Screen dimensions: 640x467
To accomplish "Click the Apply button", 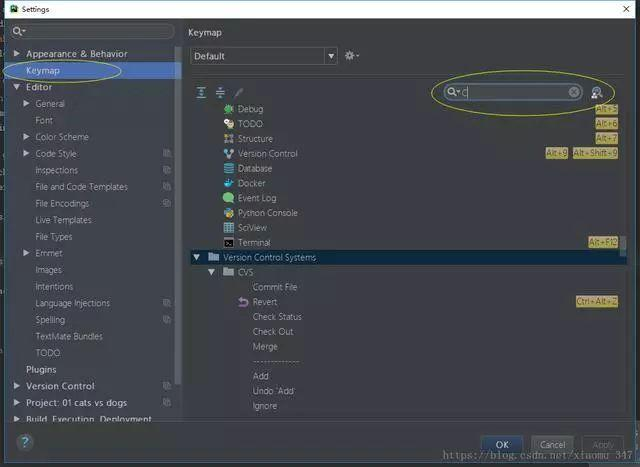I will pos(603,444).
